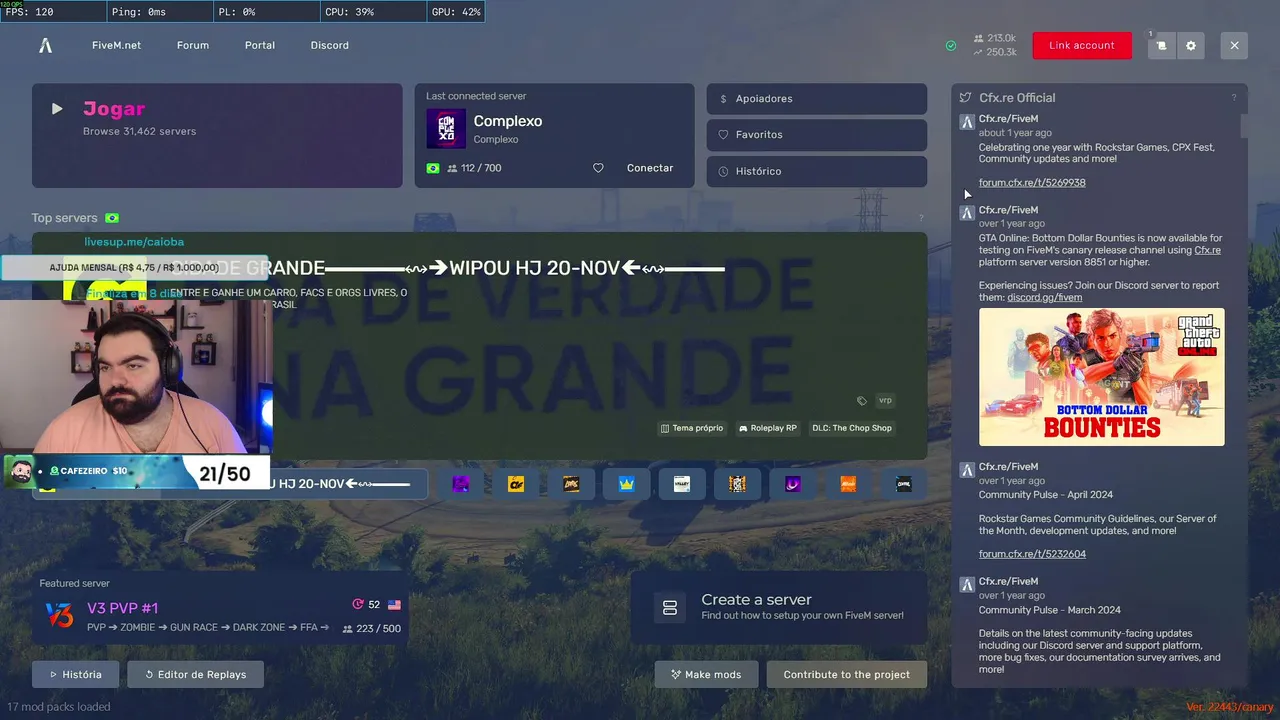The width and height of the screenshot is (1280, 720).
Task: Open the Create a server card
Action: (x=779, y=607)
